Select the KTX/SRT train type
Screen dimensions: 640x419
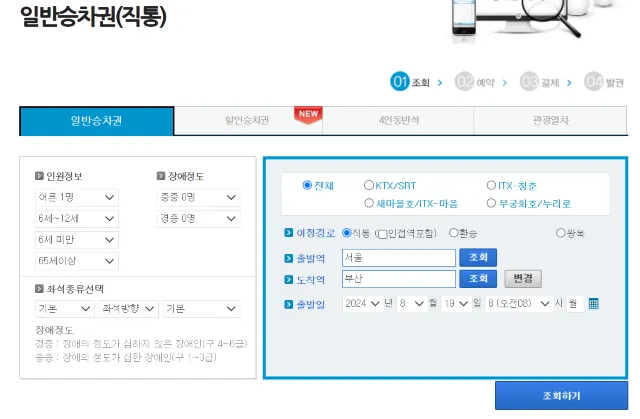(369, 185)
